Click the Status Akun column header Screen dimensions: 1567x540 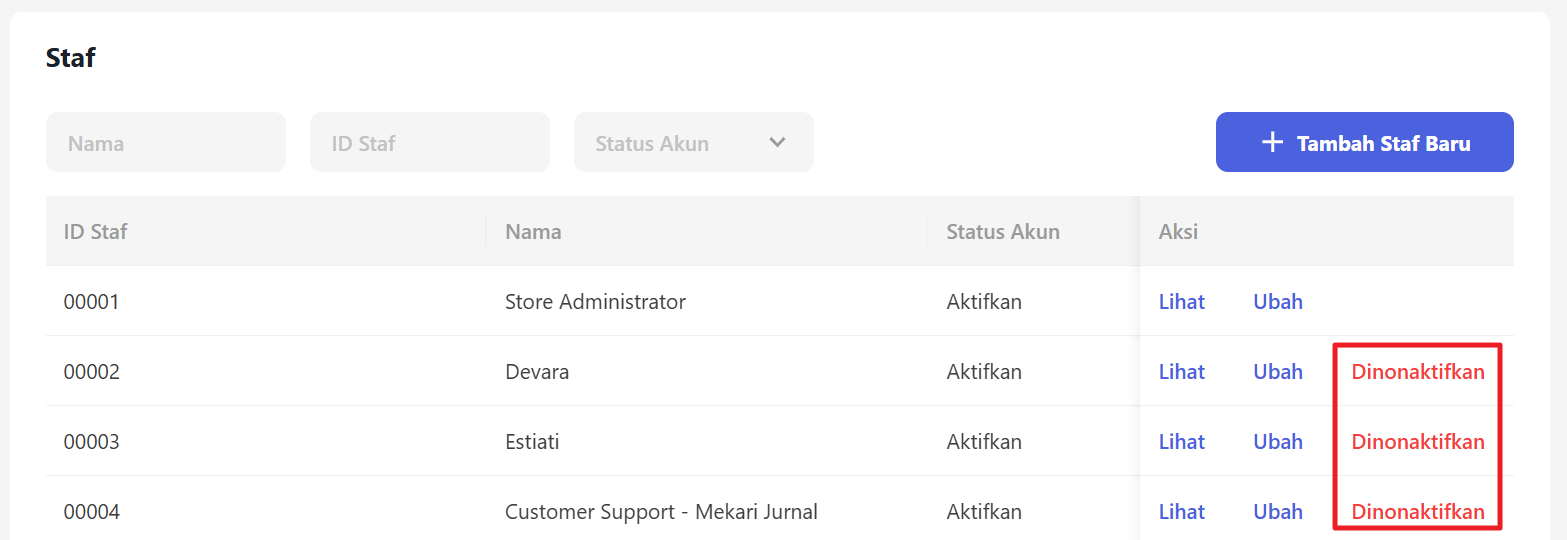[x=1002, y=232]
